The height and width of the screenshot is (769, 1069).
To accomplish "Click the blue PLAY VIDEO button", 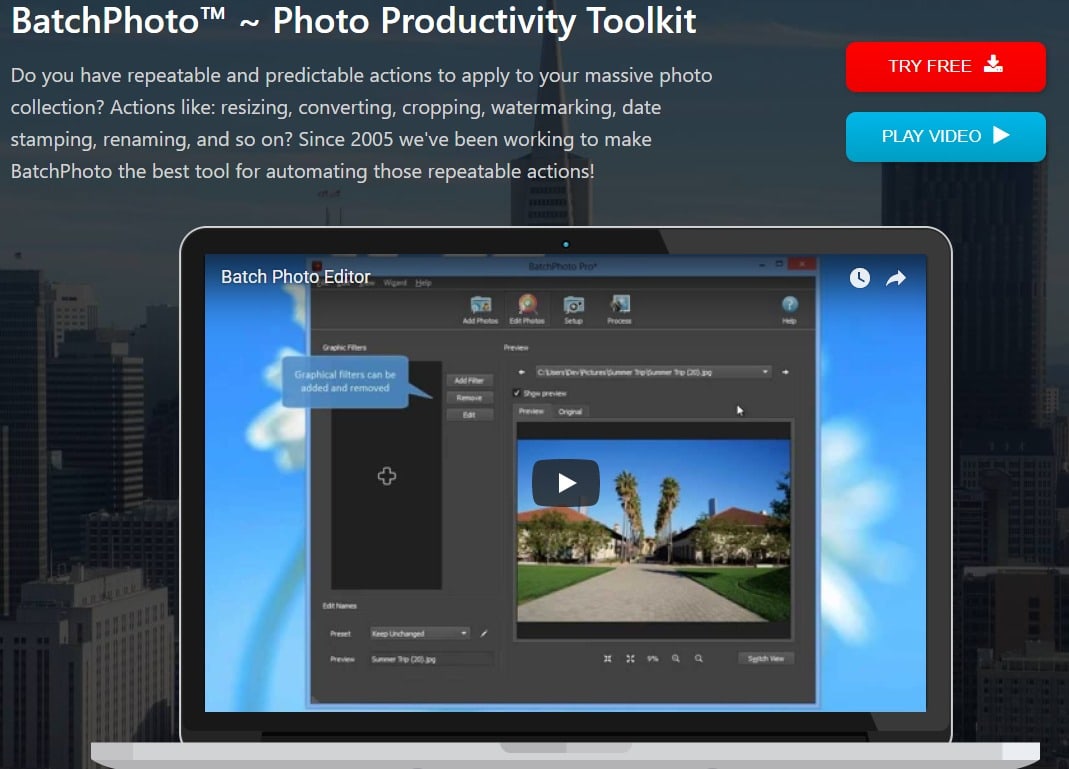I will coord(945,136).
